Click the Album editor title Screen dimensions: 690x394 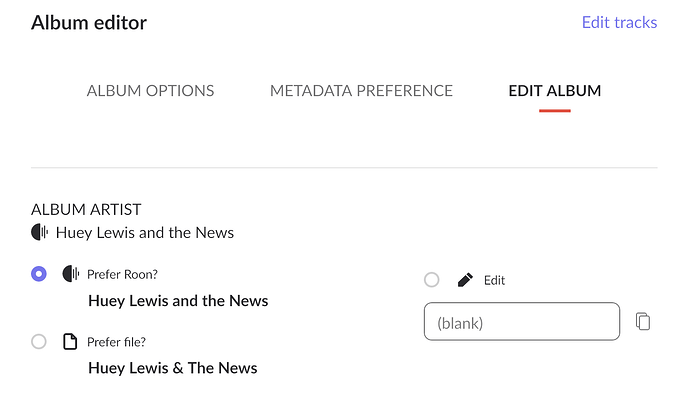(x=89, y=23)
